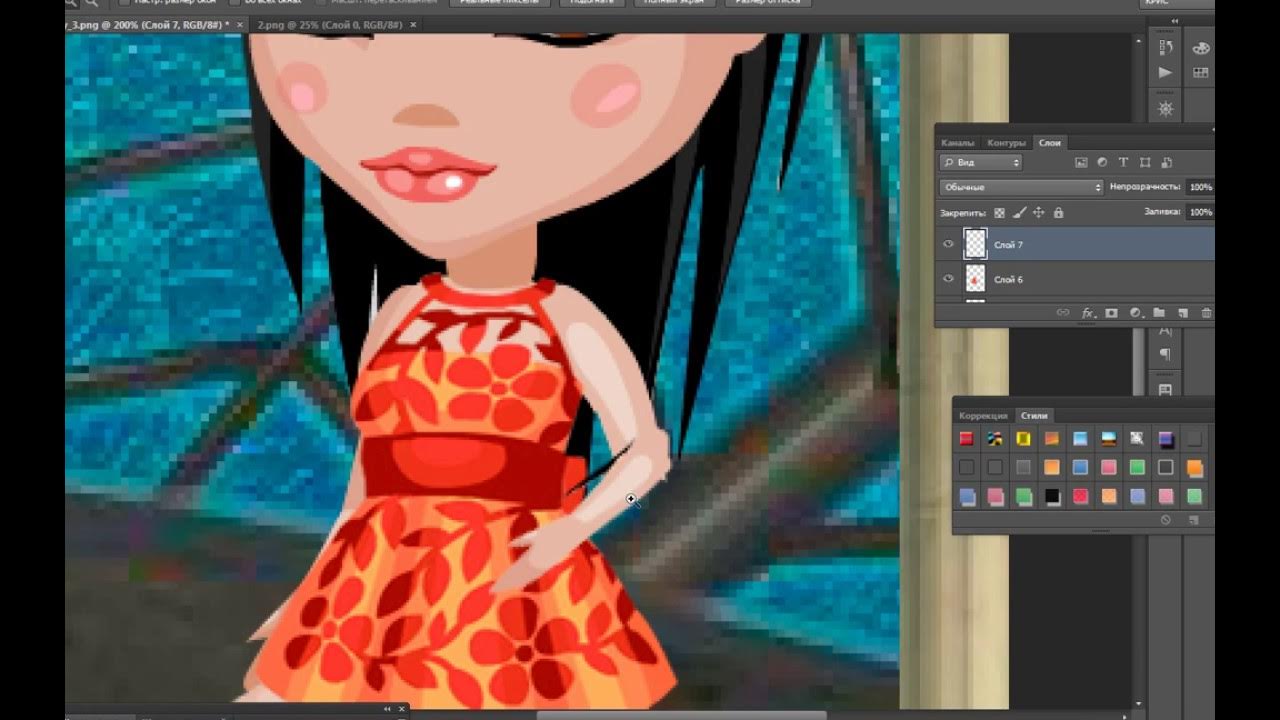
Task: Click the link layers icon
Action: pyautogui.click(x=1063, y=313)
